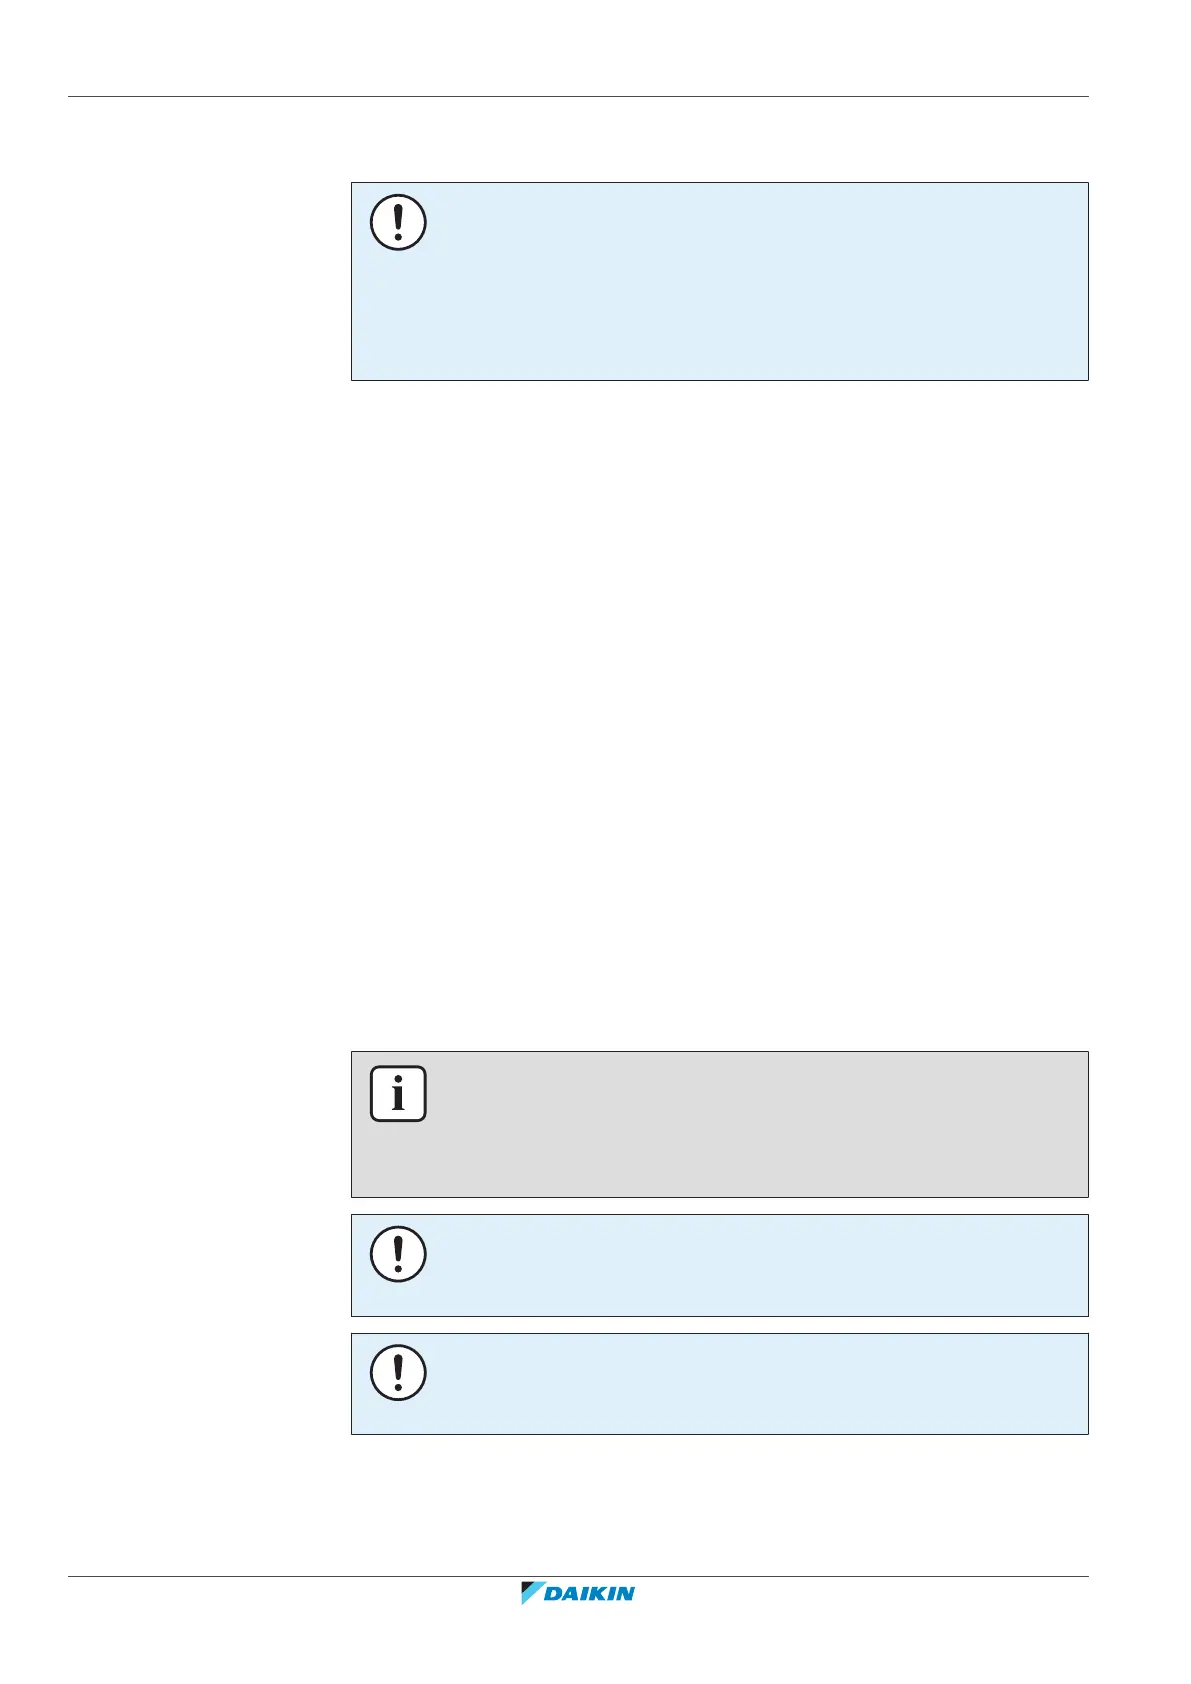Click the DAIKIN wordmark text in the footer
The height and width of the screenshot is (1684, 1191).
pyautogui.click(x=590, y=1593)
